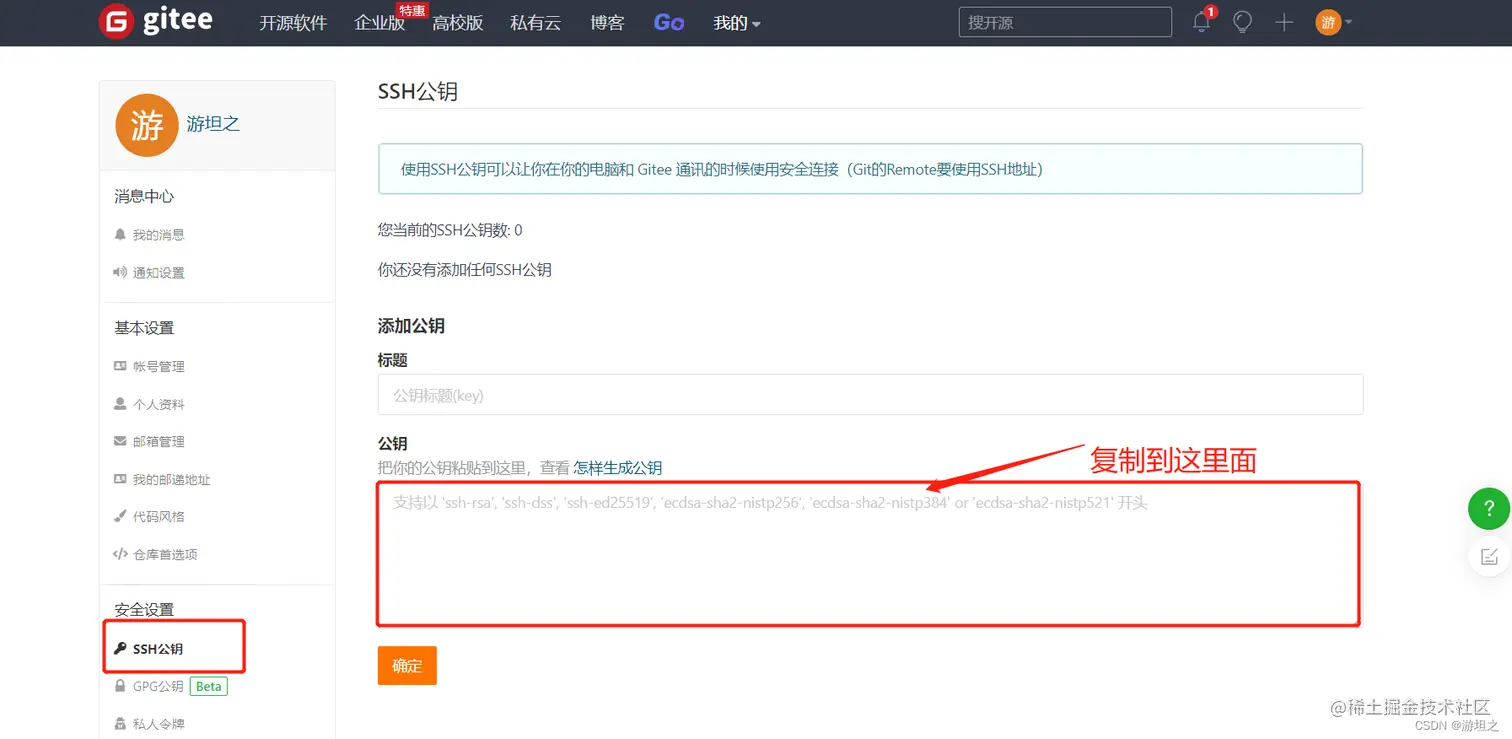Focus the 公钥标题 title input
Screen dimensions: 1512x739
click(870, 395)
